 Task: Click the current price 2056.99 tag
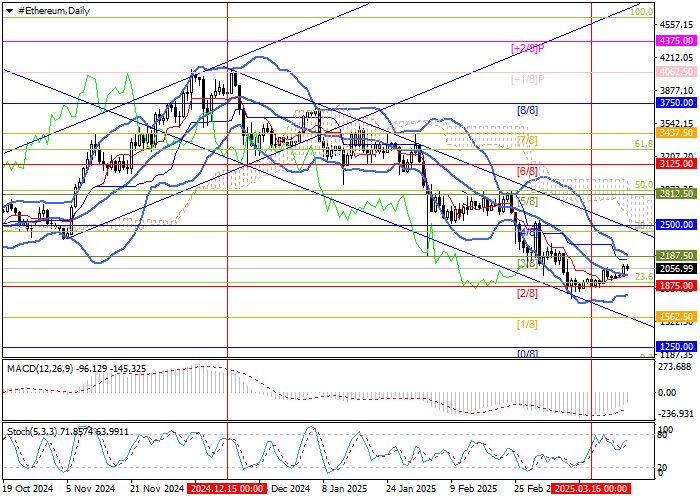(x=677, y=268)
